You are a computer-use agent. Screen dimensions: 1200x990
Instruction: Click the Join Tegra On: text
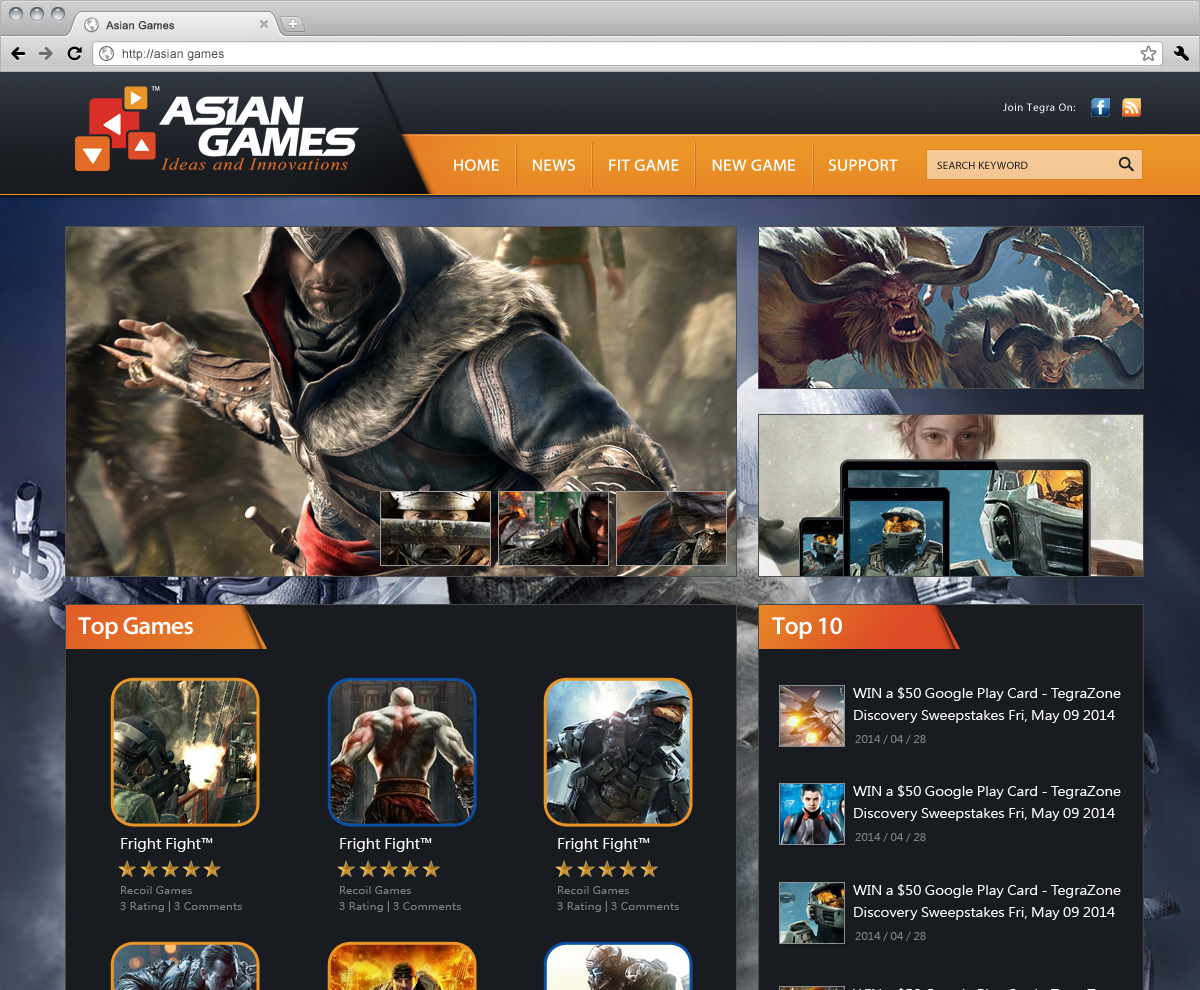[x=1039, y=107]
